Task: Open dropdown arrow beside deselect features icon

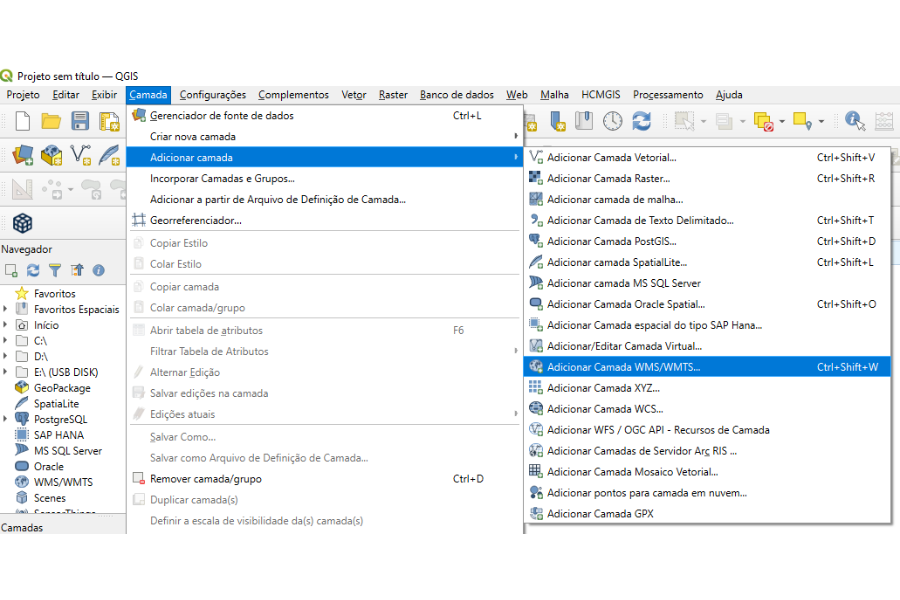Action: click(783, 121)
